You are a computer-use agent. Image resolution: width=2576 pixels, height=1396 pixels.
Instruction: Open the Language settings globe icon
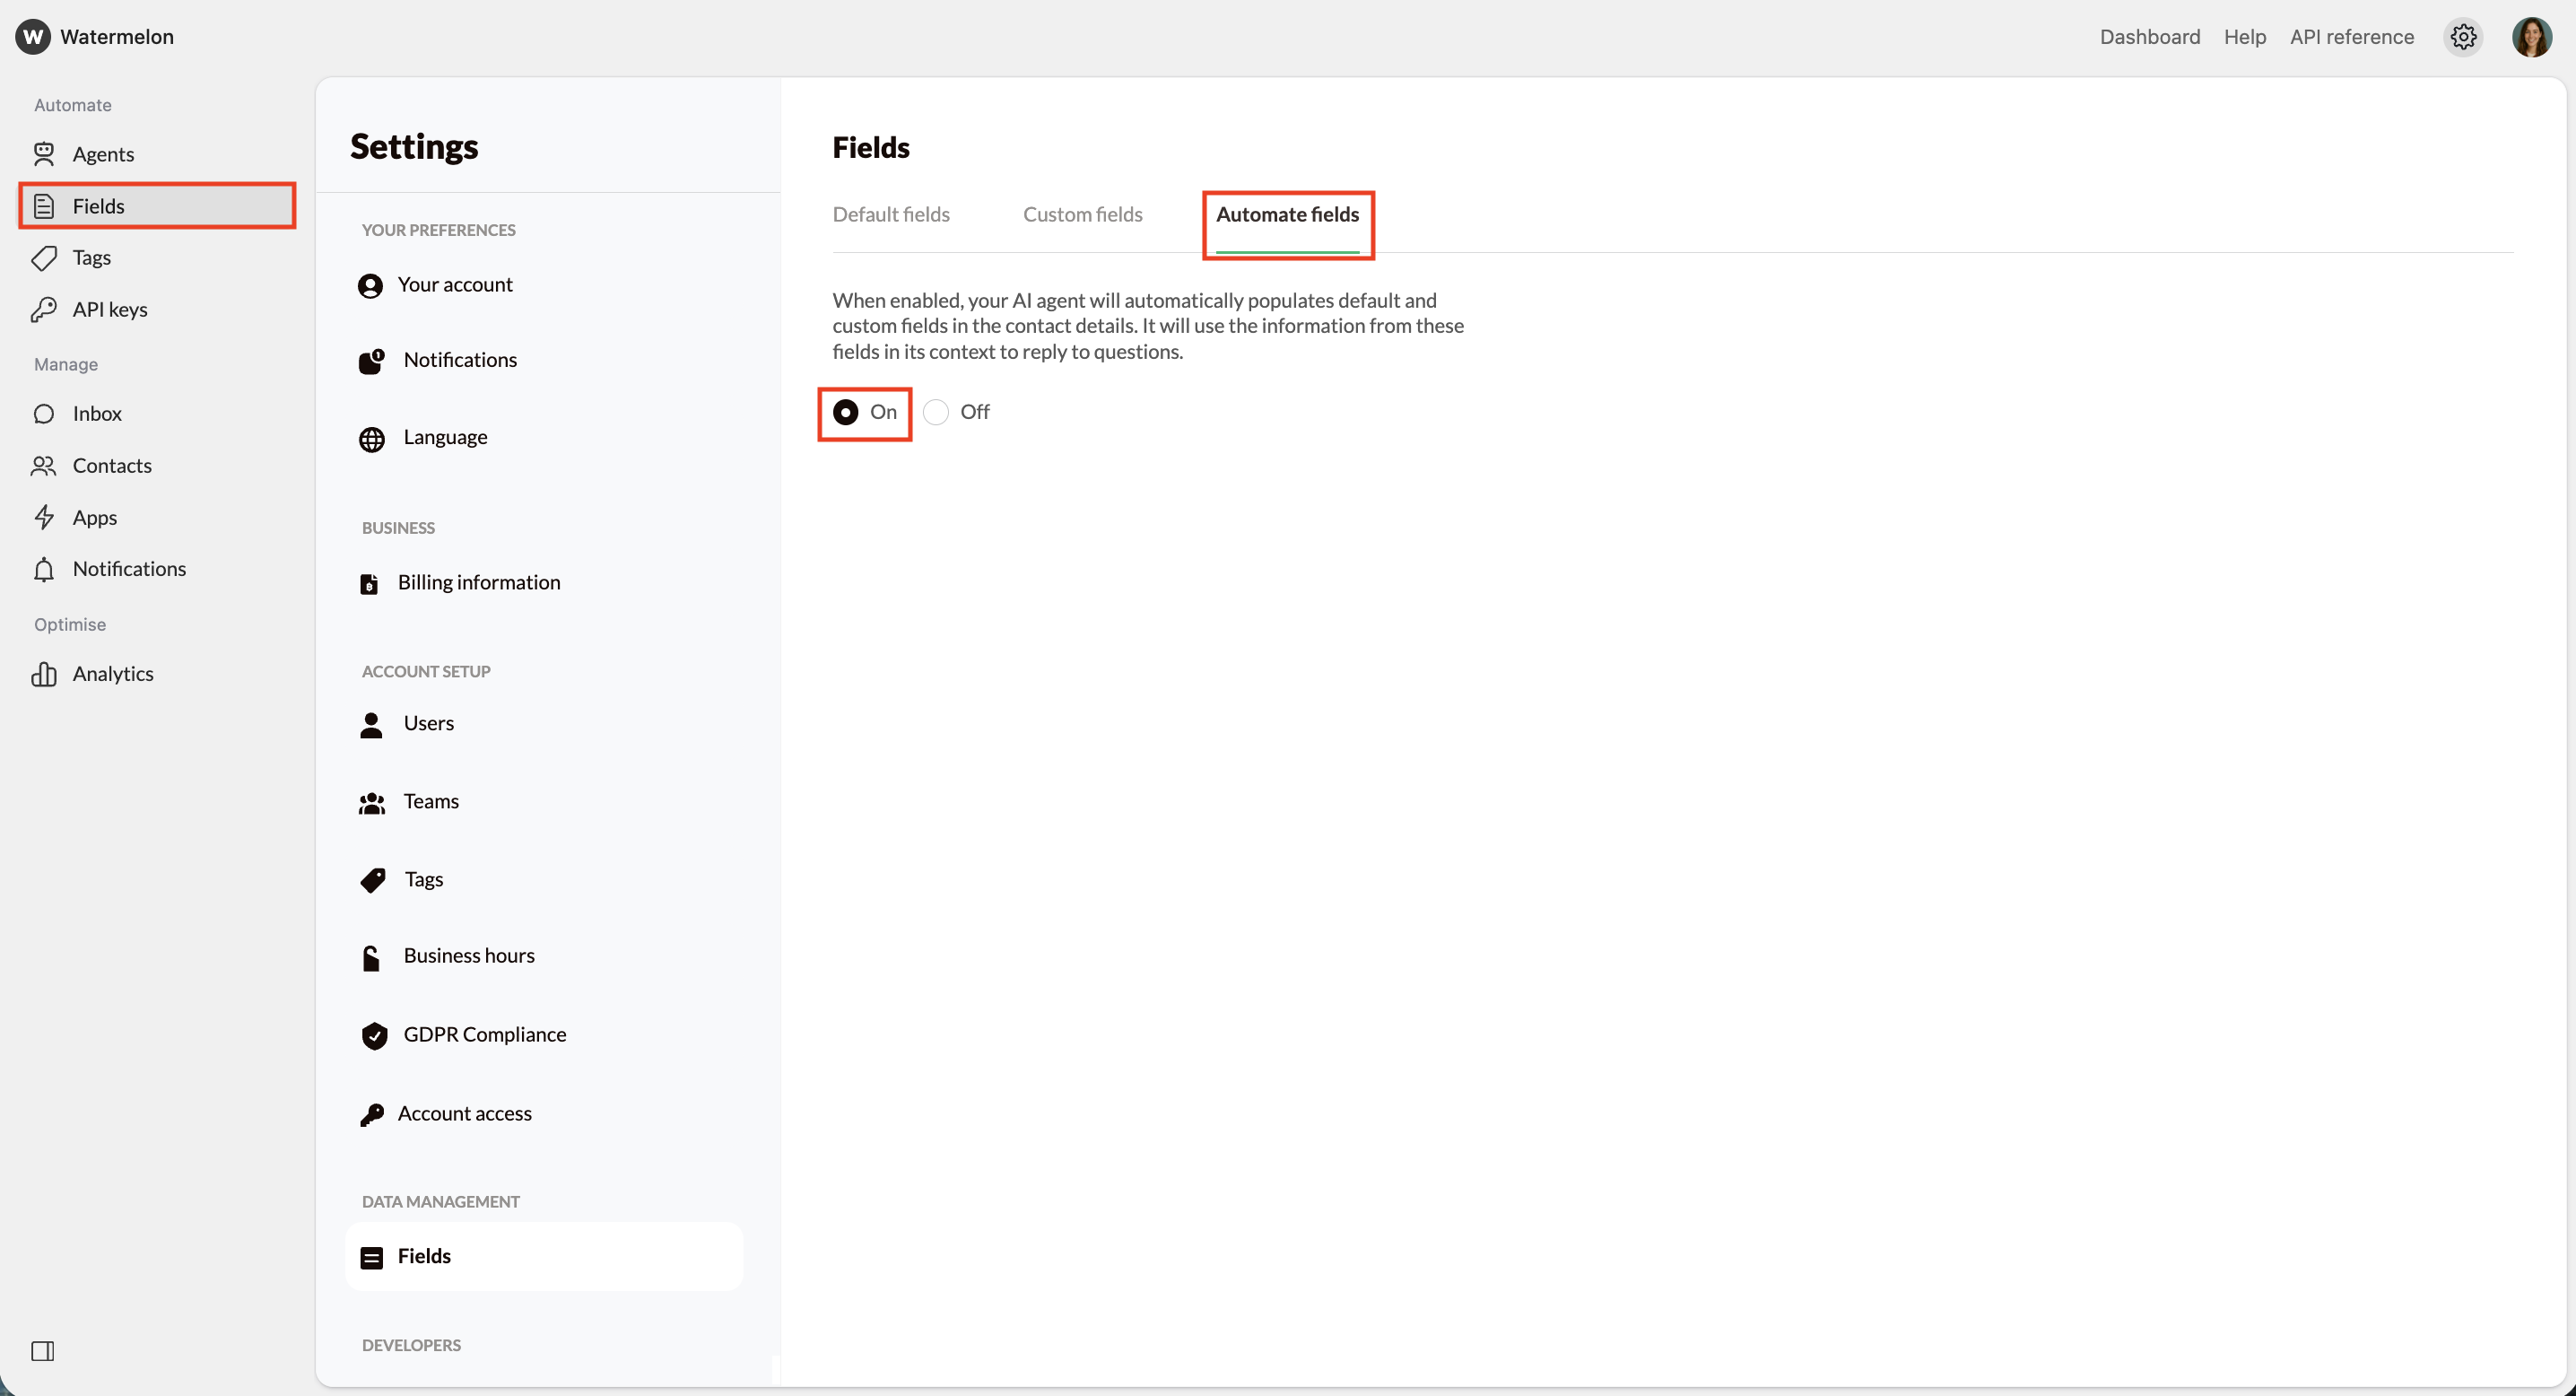[x=372, y=438]
